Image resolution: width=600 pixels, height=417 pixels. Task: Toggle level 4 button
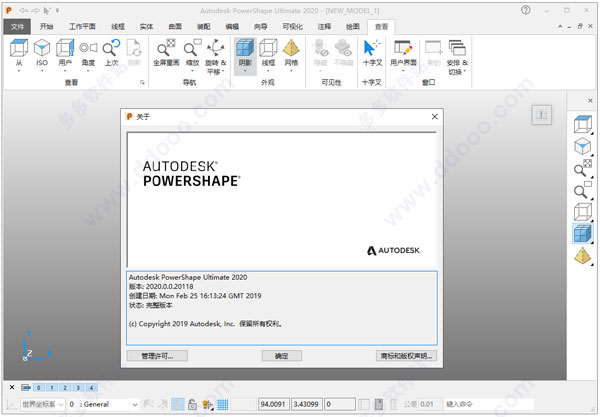[x=91, y=388]
